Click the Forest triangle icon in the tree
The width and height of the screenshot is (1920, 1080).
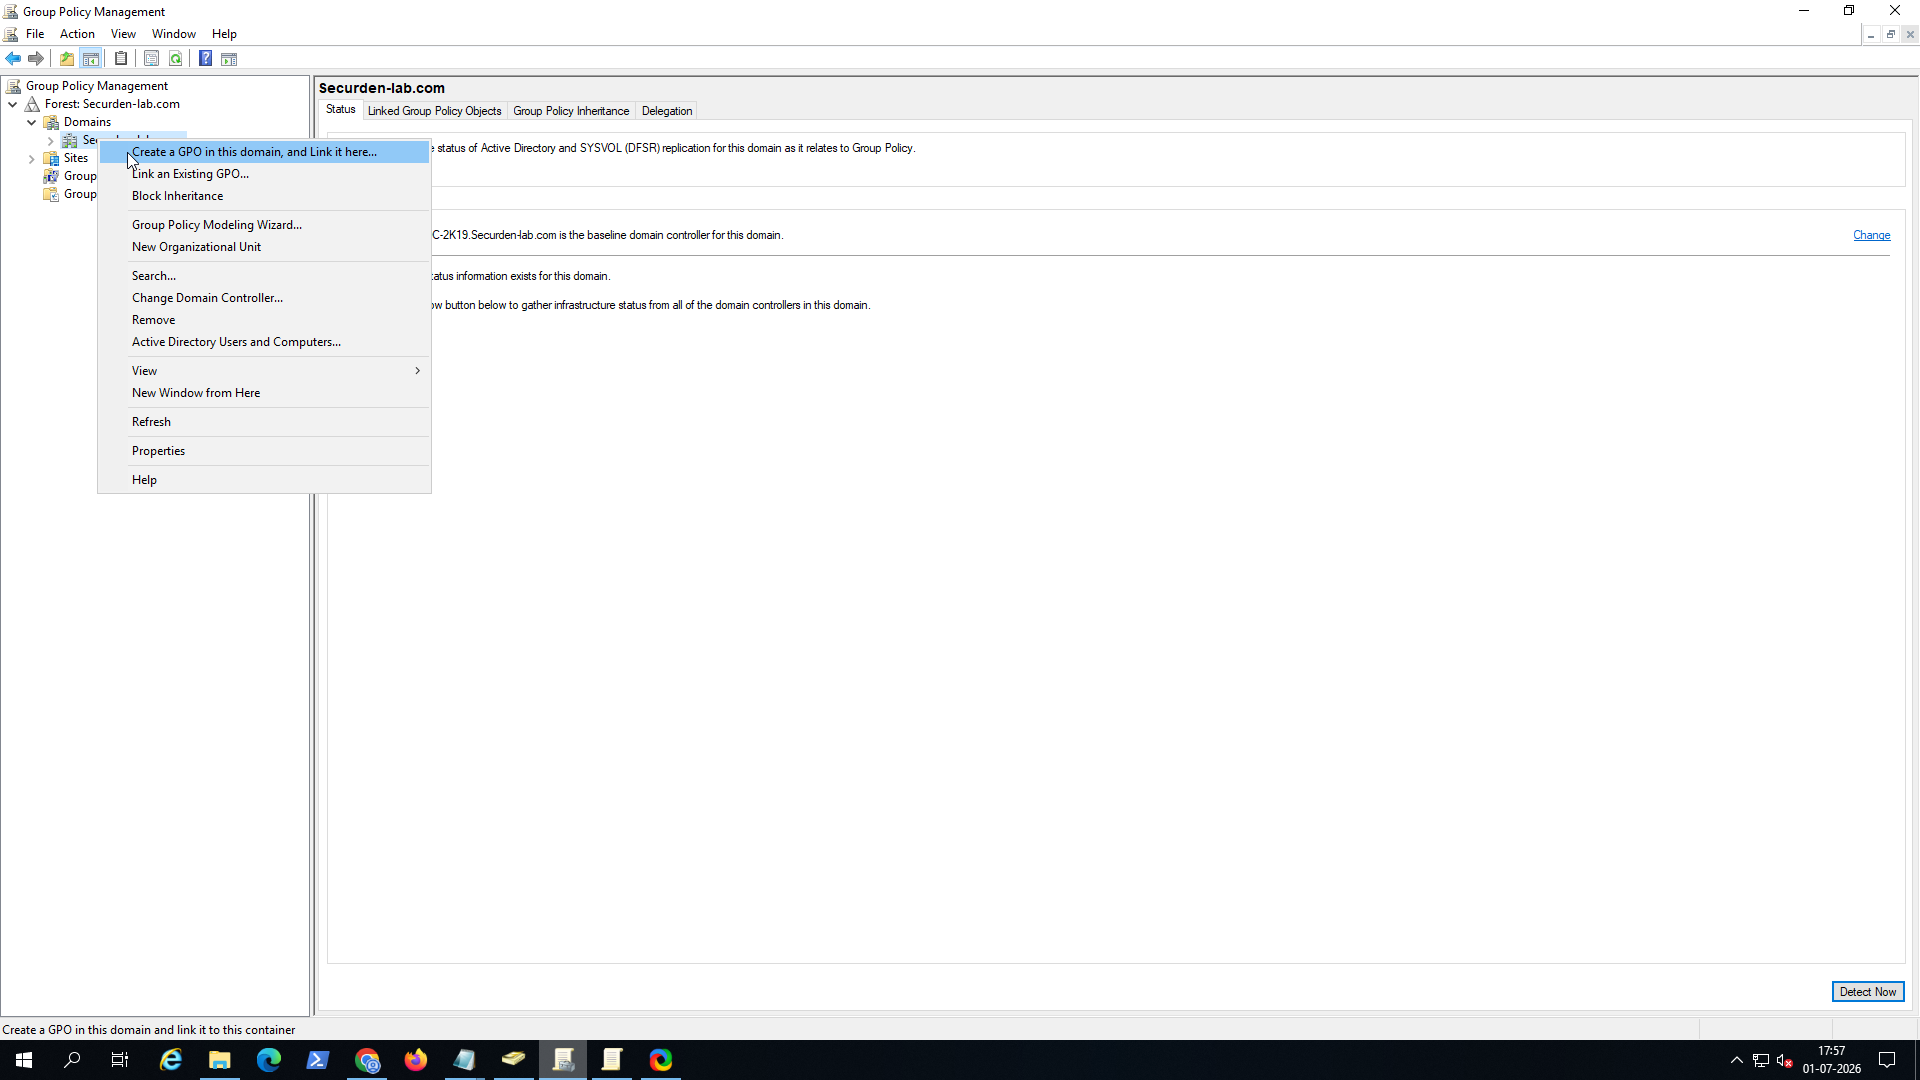point(33,104)
